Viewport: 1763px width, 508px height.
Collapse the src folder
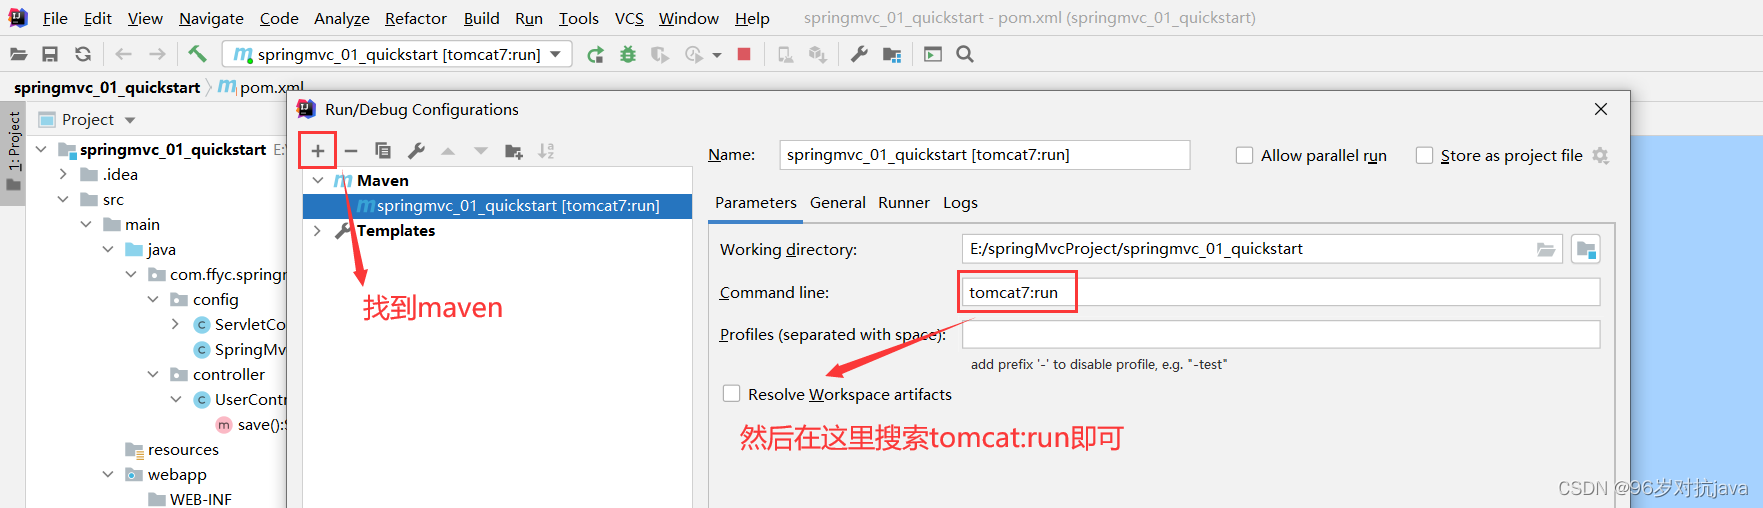[63, 199]
